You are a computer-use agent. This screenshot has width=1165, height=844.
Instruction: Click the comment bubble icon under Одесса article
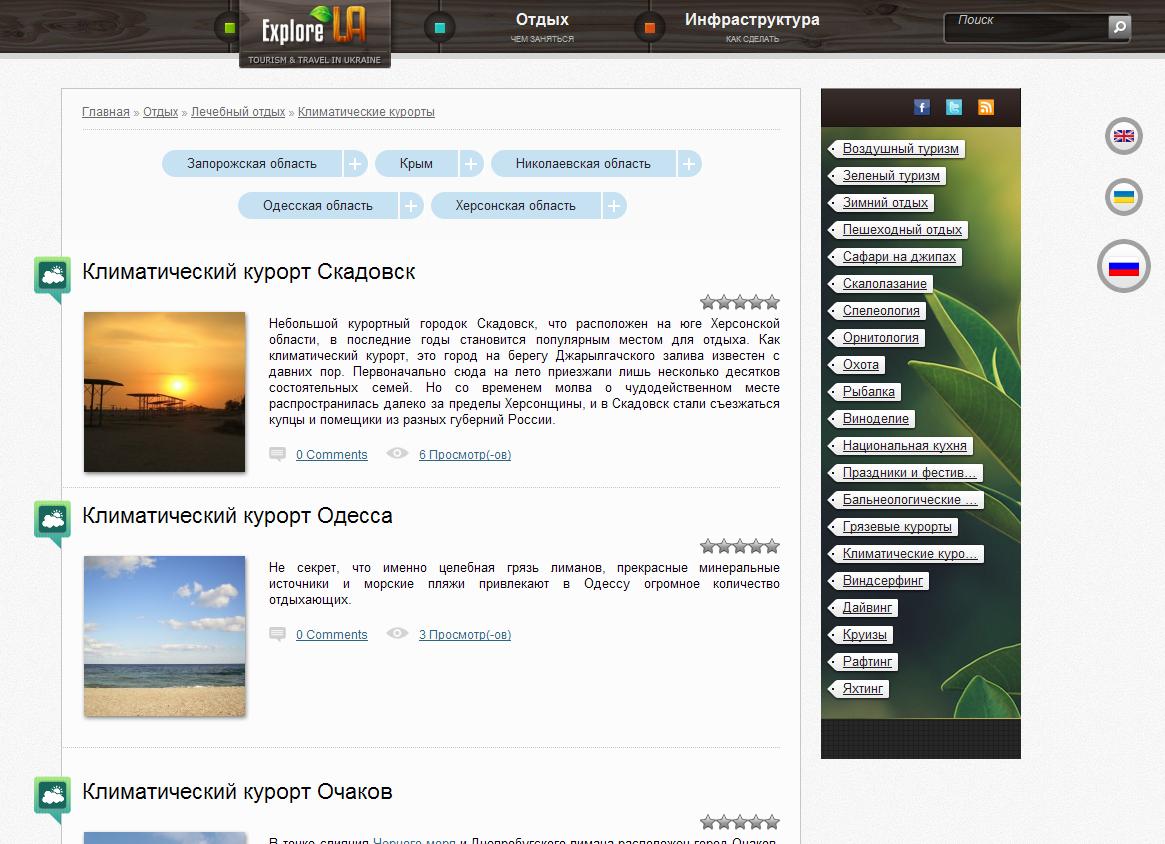(x=277, y=634)
